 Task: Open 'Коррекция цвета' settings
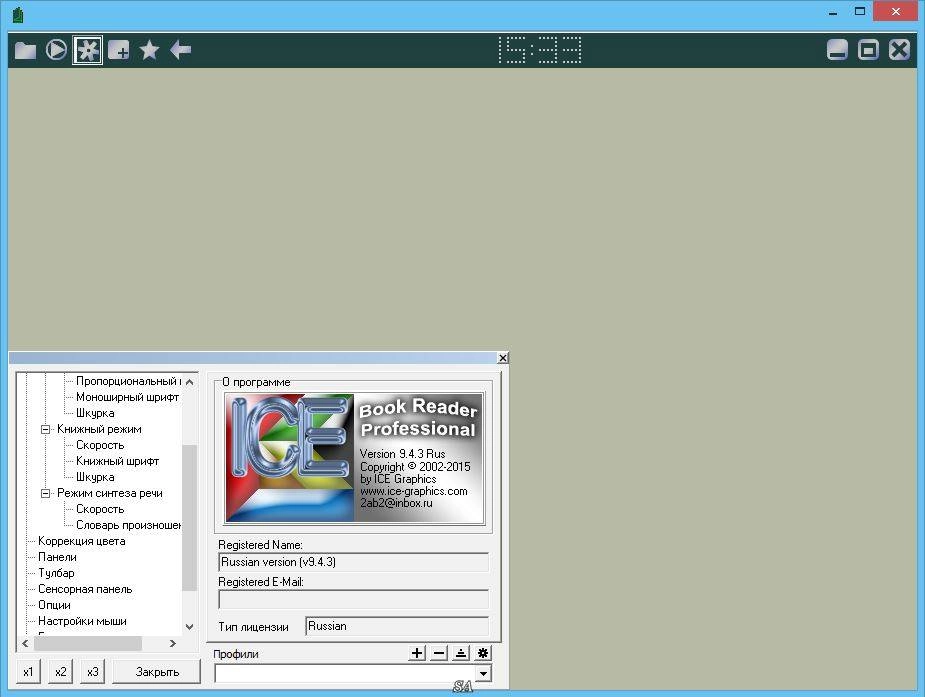81,541
